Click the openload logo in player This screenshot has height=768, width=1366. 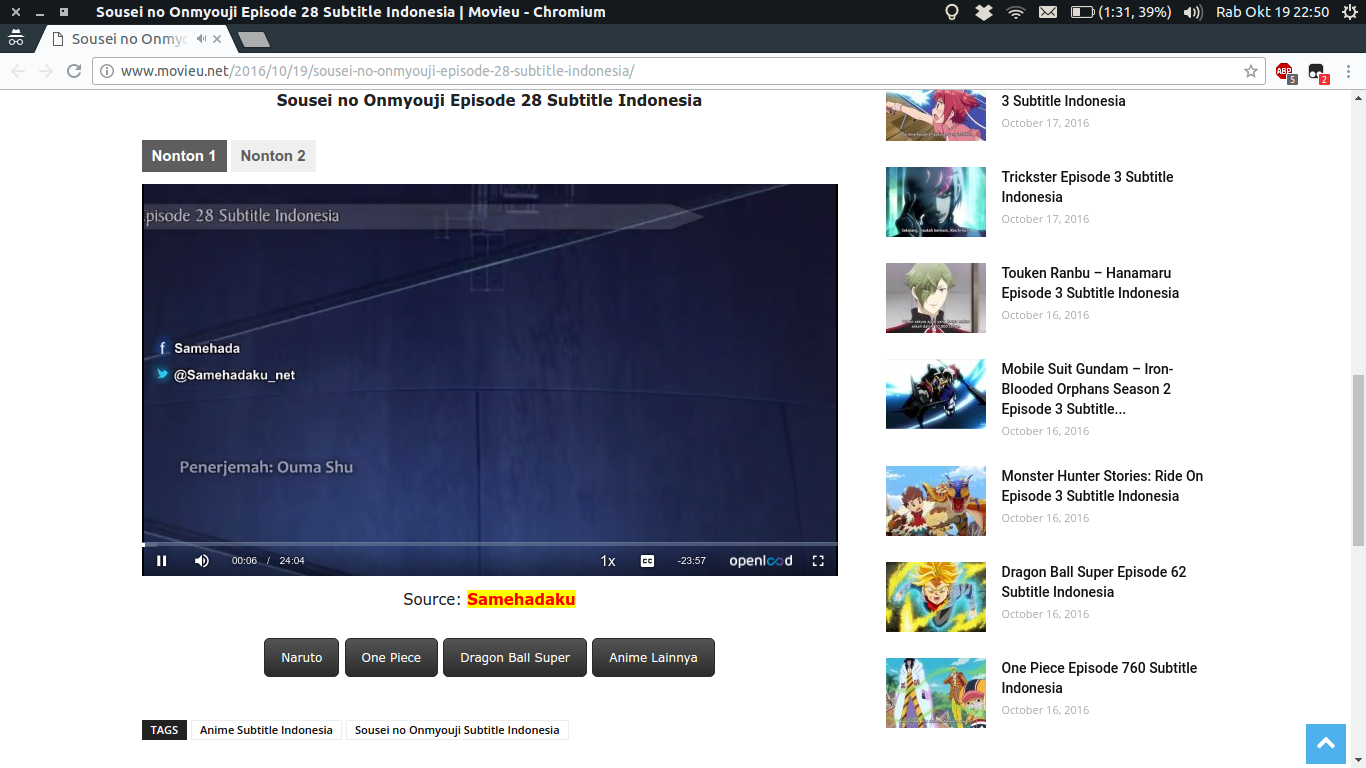pos(760,561)
